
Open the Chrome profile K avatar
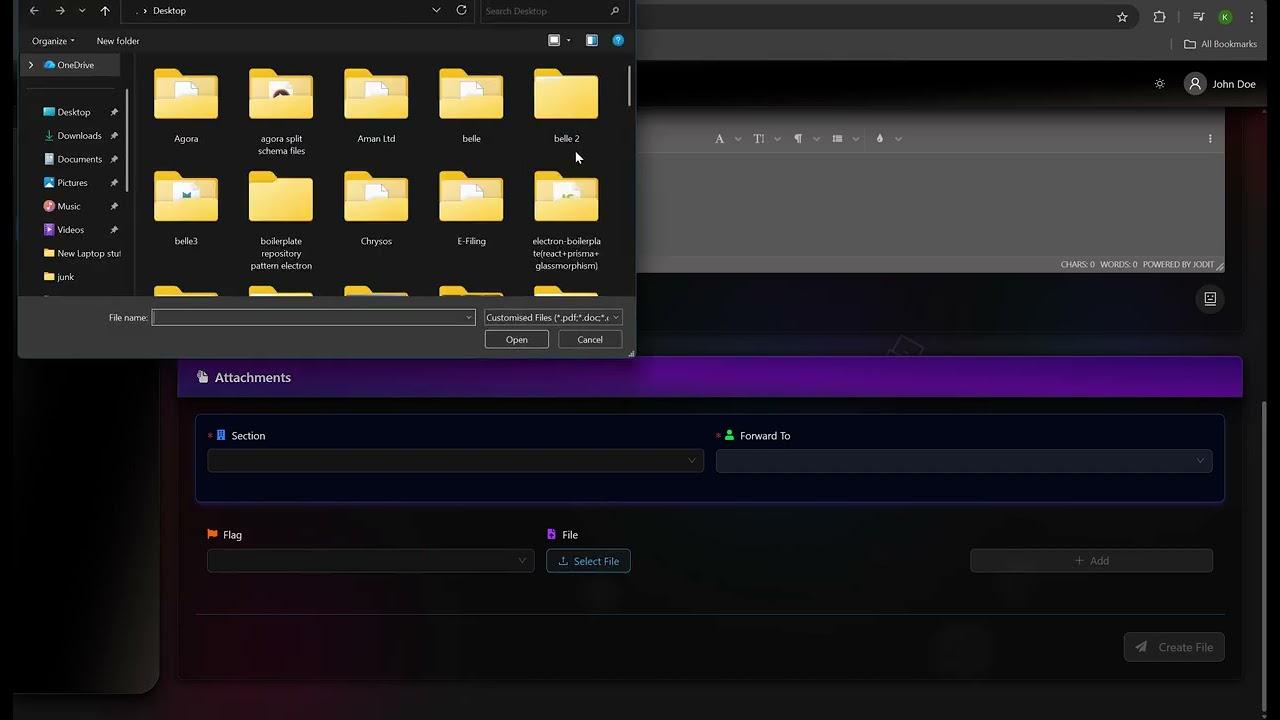point(1225,17)
